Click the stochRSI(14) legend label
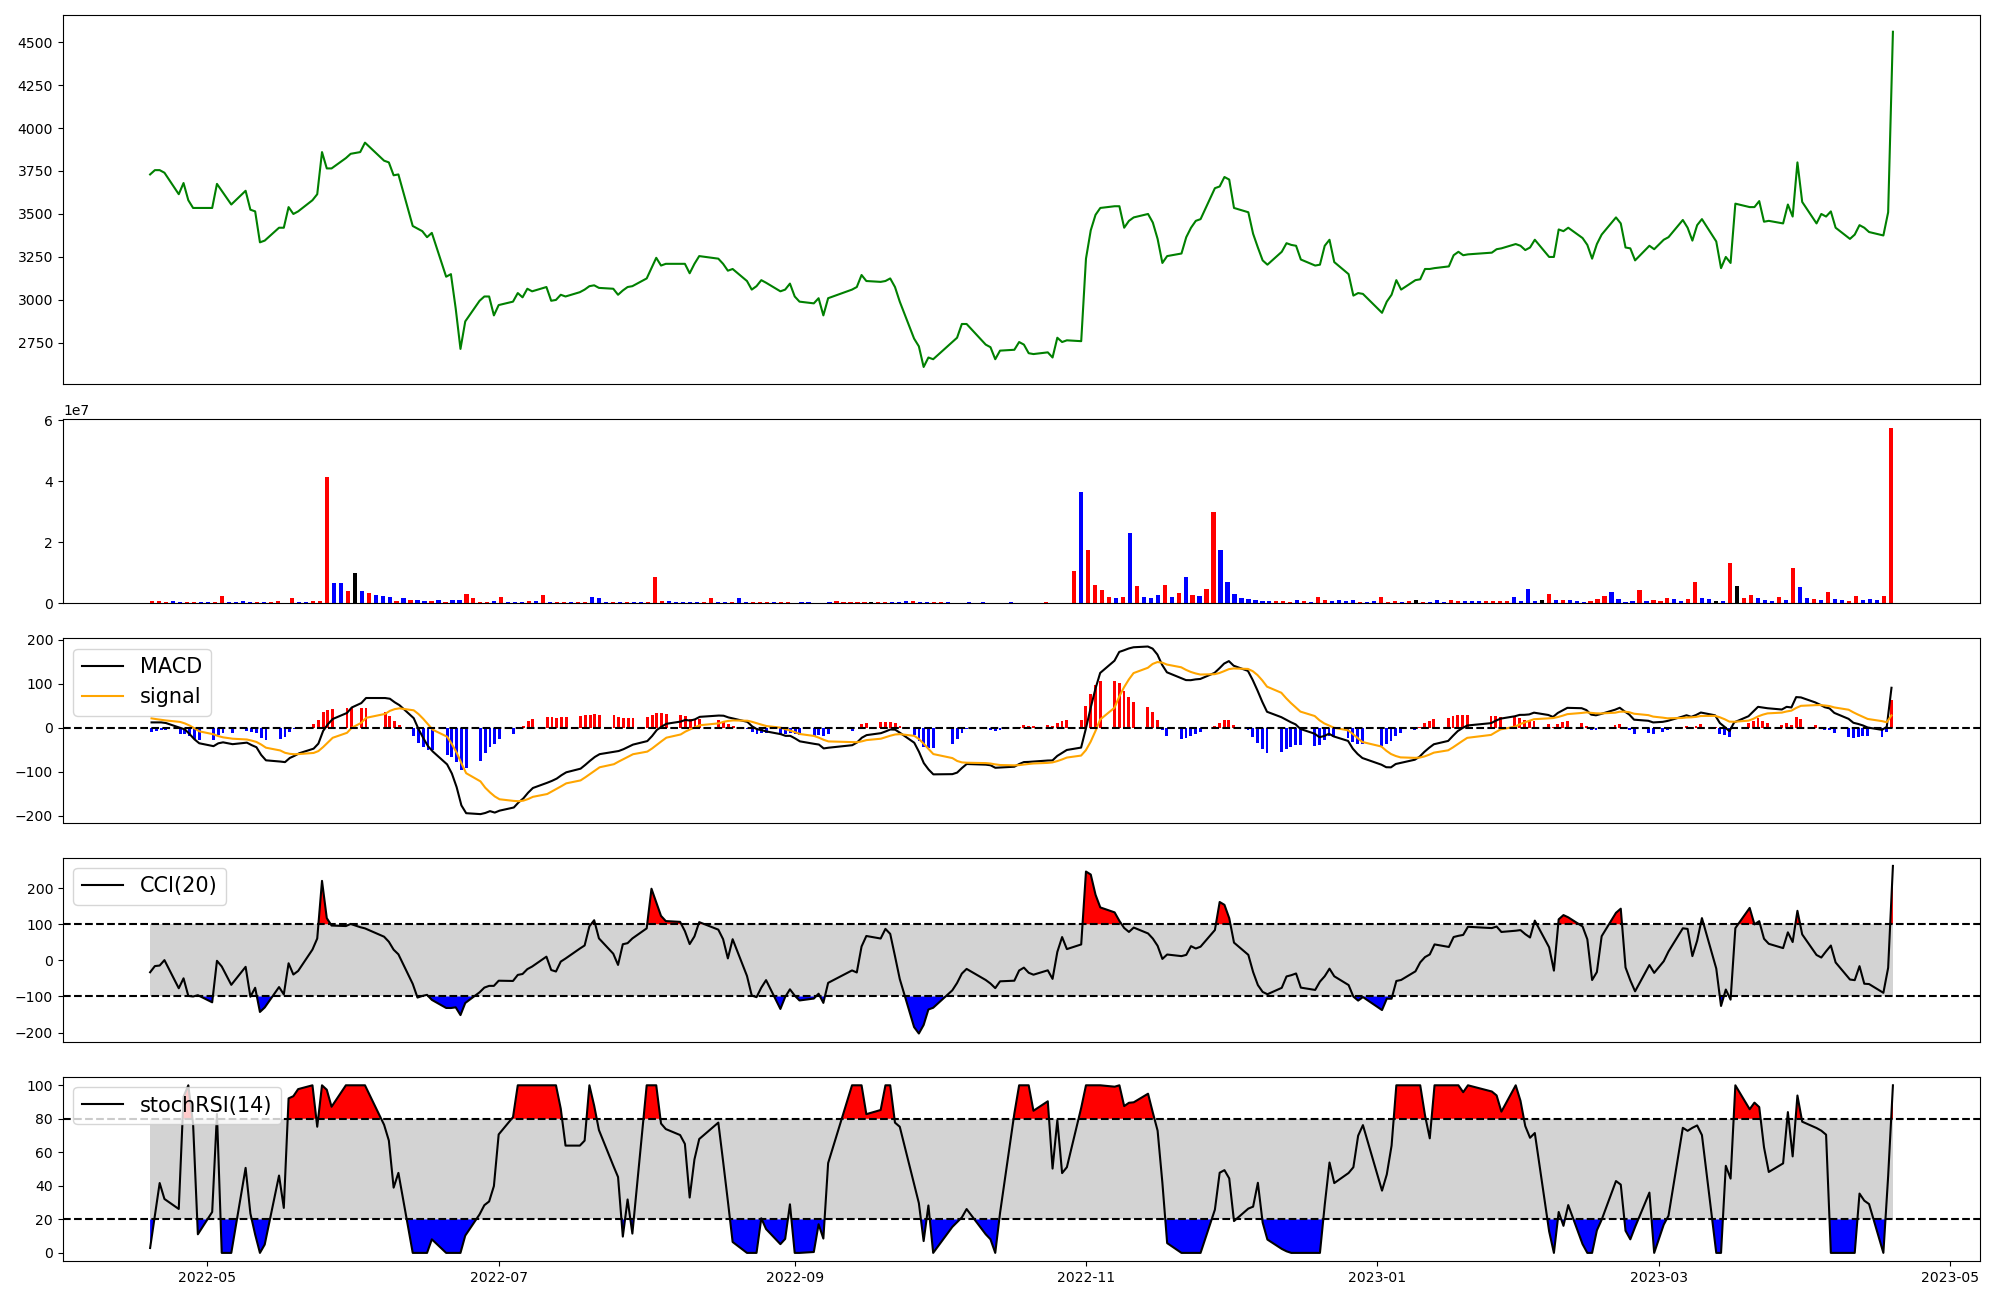Viewport: 2000px width, 1300px height. point(205,1105)
